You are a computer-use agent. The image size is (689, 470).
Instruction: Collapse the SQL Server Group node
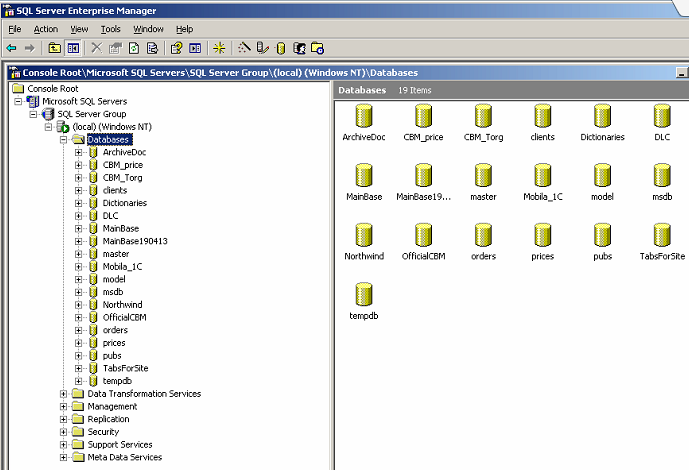[33, 114]
